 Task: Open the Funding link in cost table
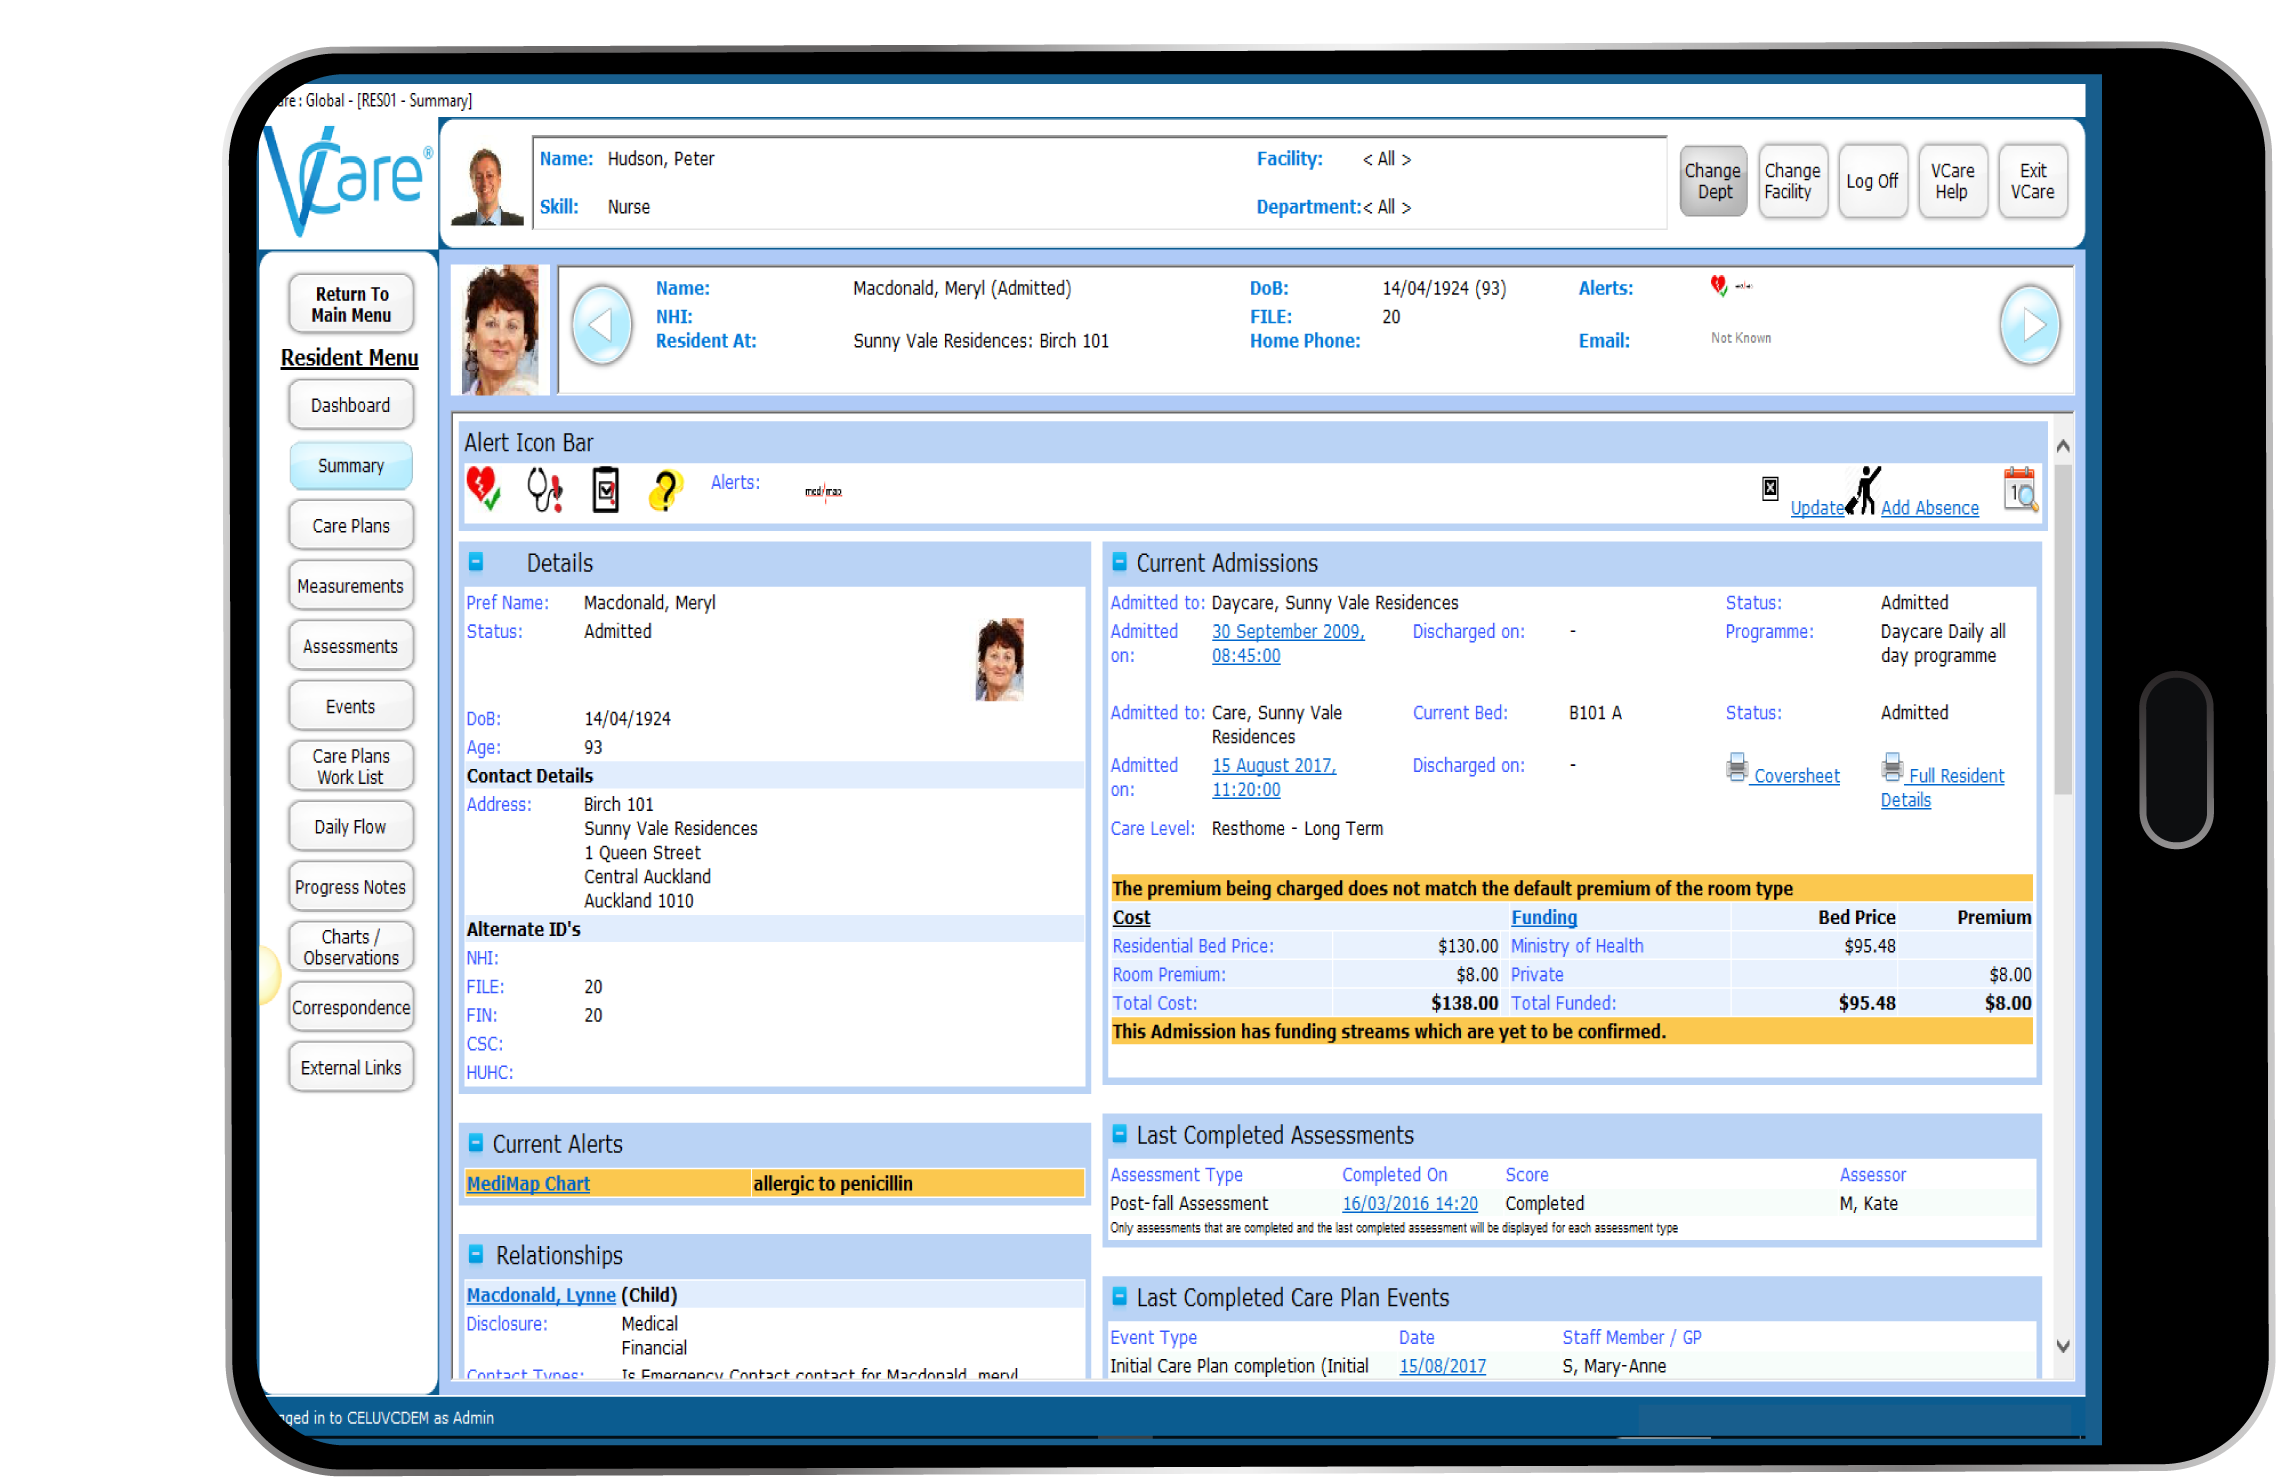click(x=1543, y=917)
